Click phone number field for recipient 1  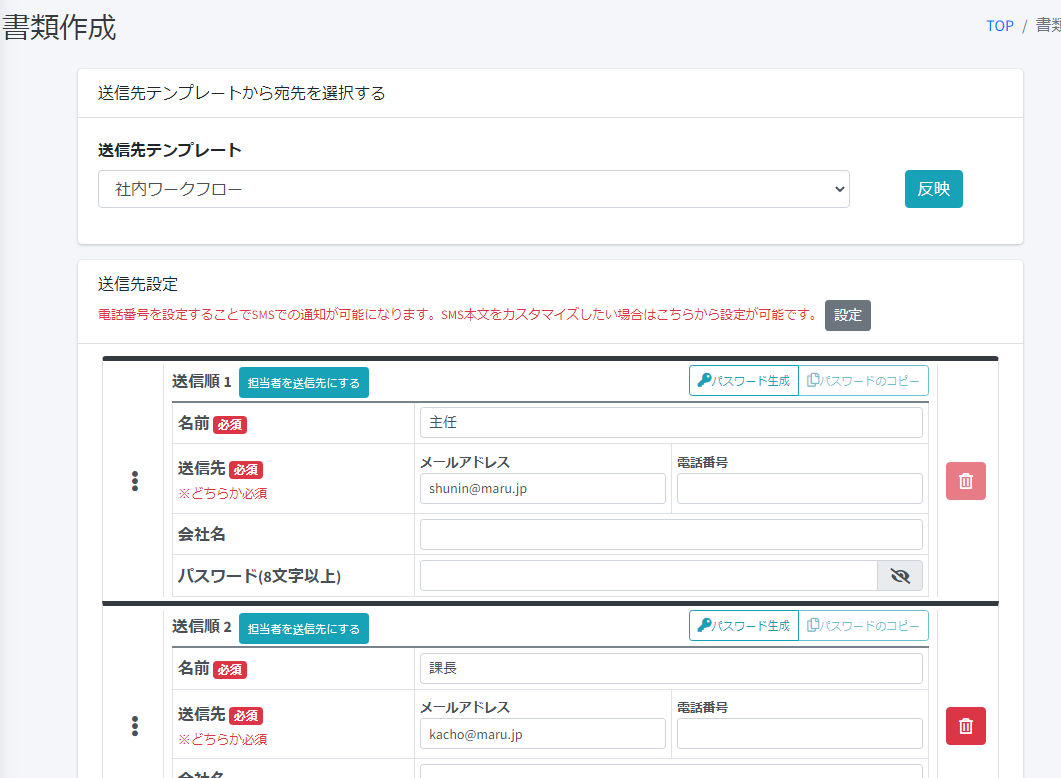(x=799, y=489)
